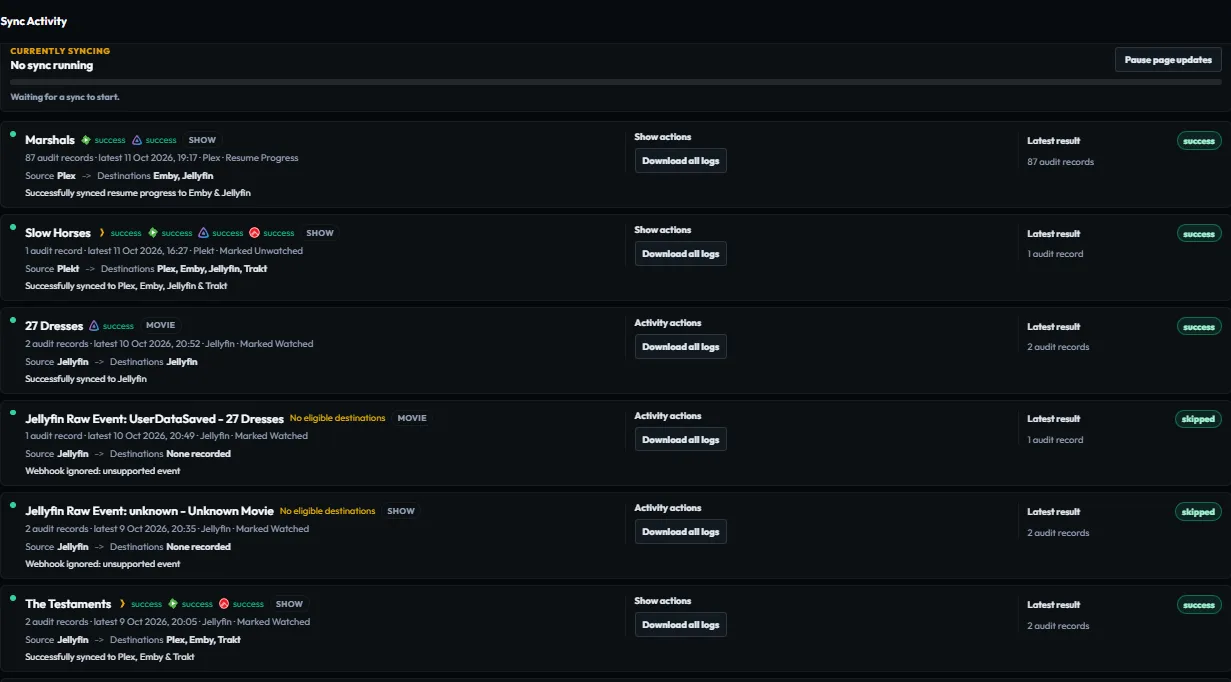Click 'Plex, Emby, Trakt' destinations in The Testaments row
This screenshot has width=1231, height=682.
click(203, 640)
